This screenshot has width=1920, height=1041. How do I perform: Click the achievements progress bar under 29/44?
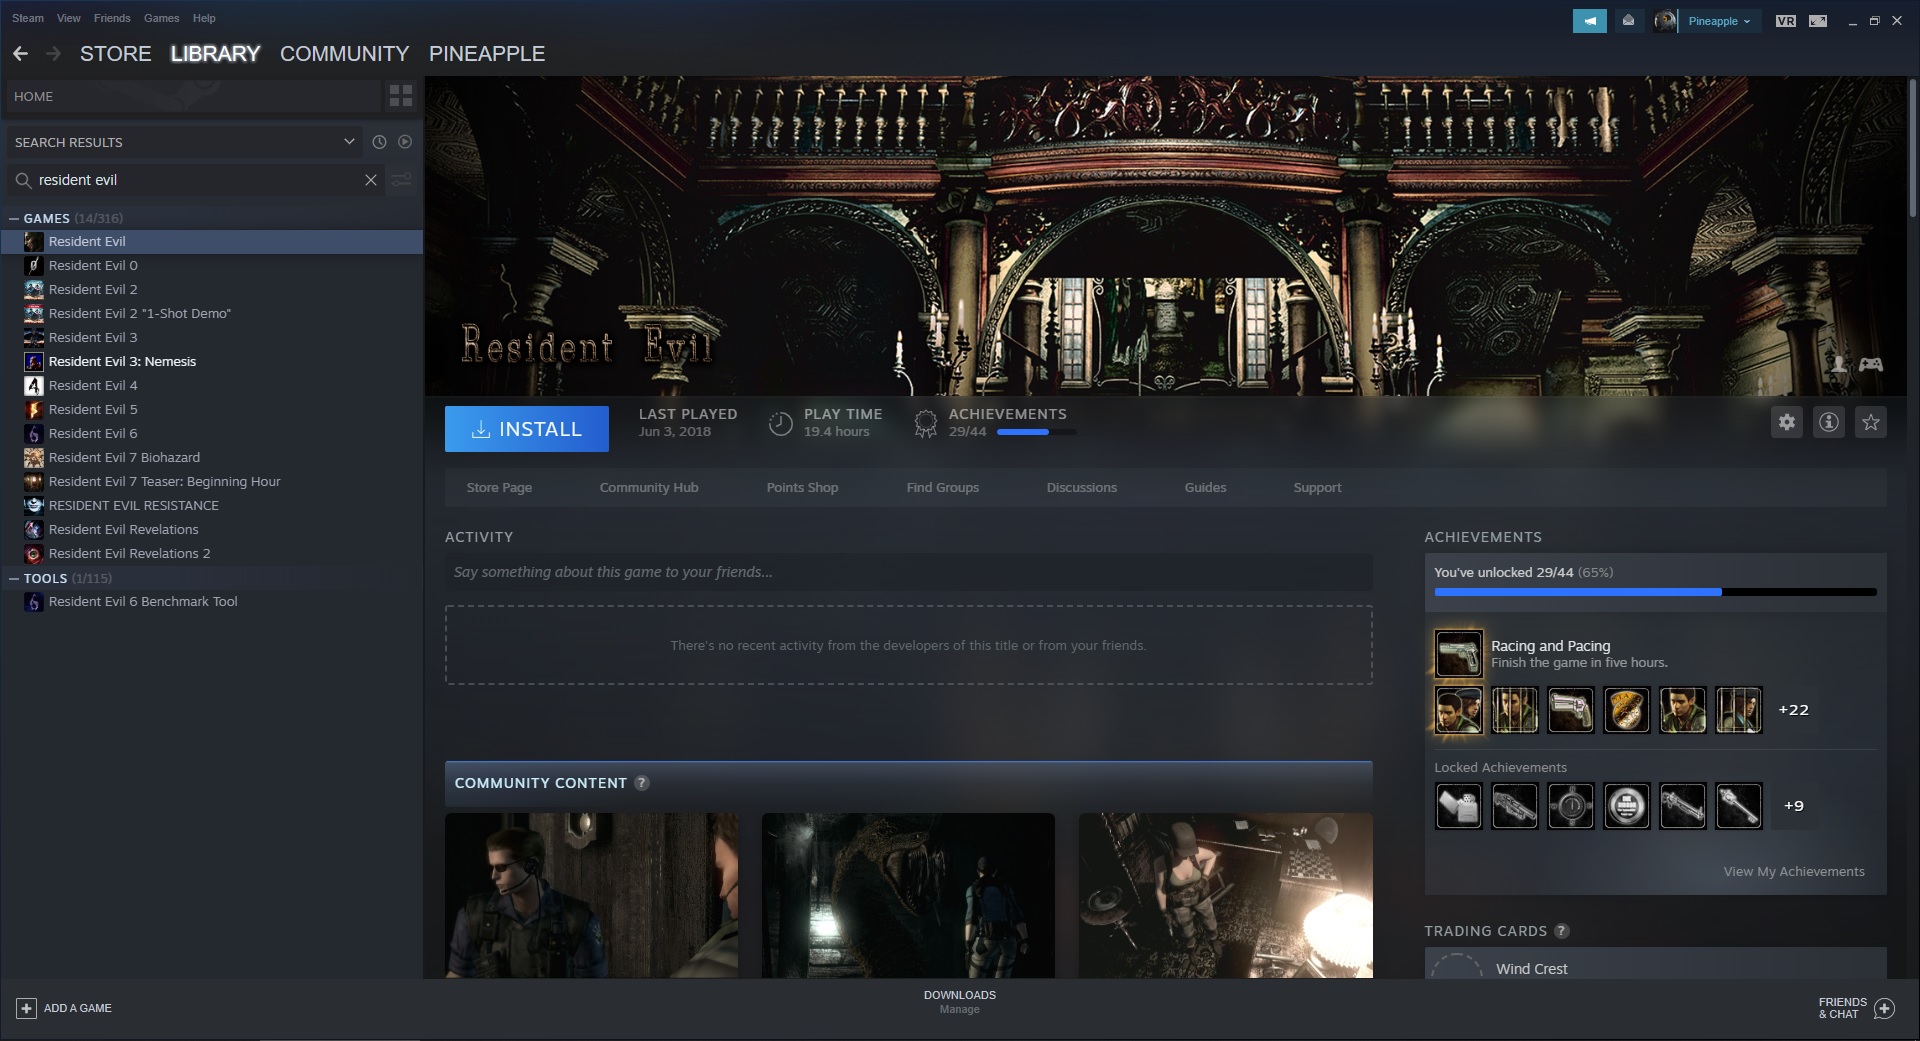pos(1037,432)
